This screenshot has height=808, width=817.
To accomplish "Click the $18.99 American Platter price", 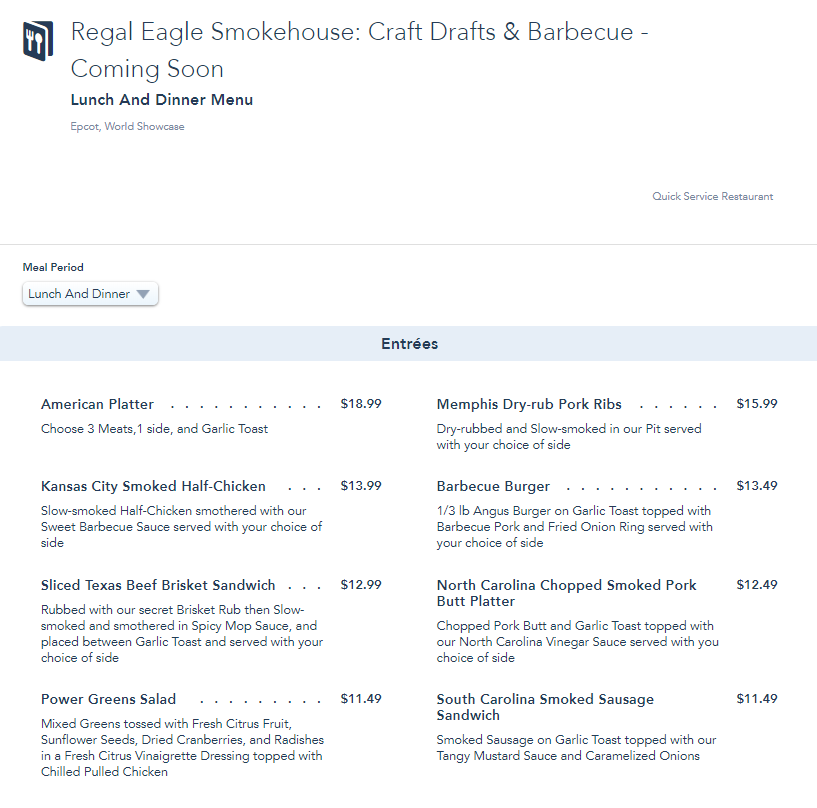I will tap(361, 405).
